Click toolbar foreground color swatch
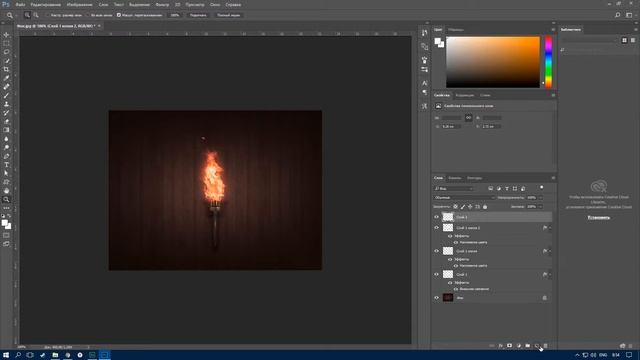Image resolution: width=640 pixels, height=360 pixels. (x=4, y=223)
